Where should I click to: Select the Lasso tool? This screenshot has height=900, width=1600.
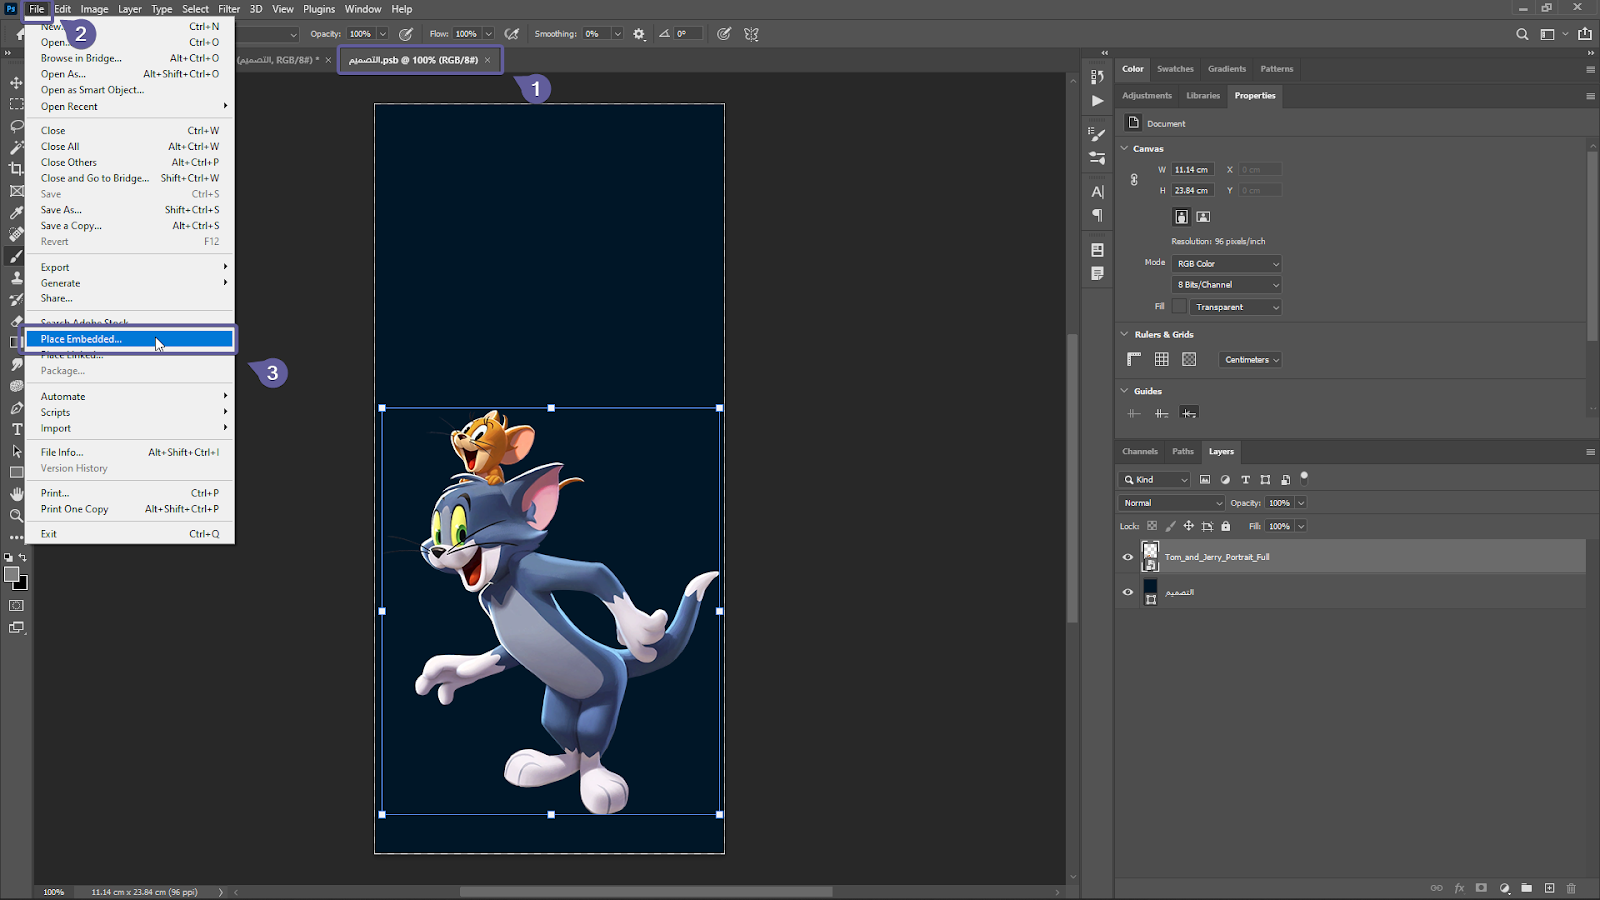[x=16, y=126]
